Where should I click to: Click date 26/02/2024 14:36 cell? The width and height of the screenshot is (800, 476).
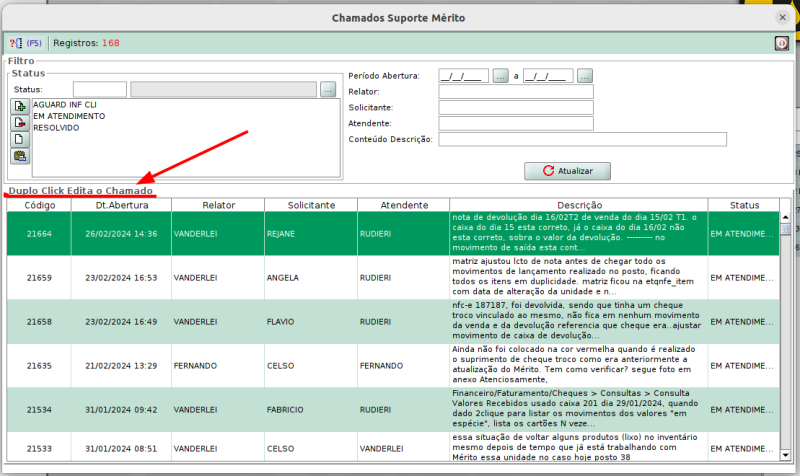(121, 234)
